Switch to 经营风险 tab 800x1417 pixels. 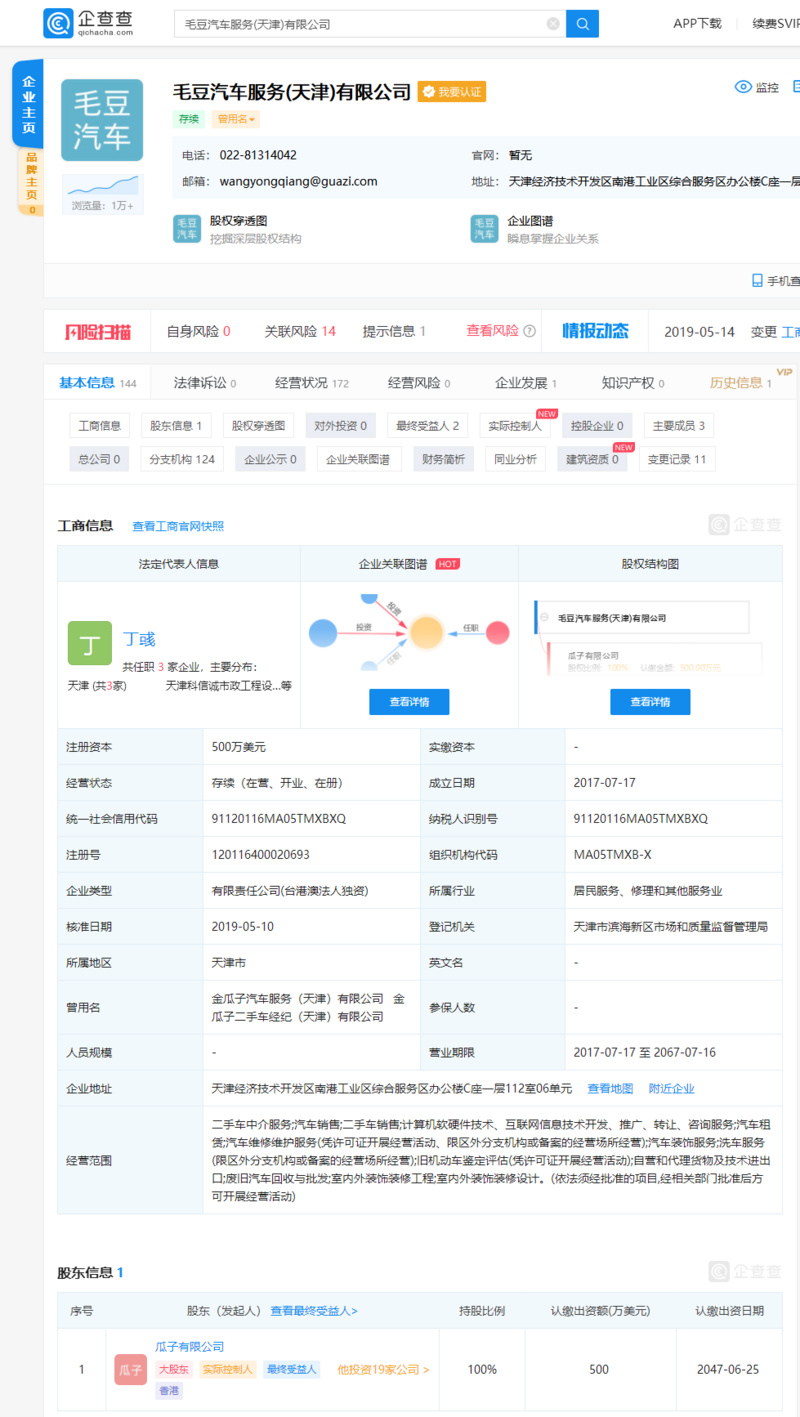click(419, 383)
